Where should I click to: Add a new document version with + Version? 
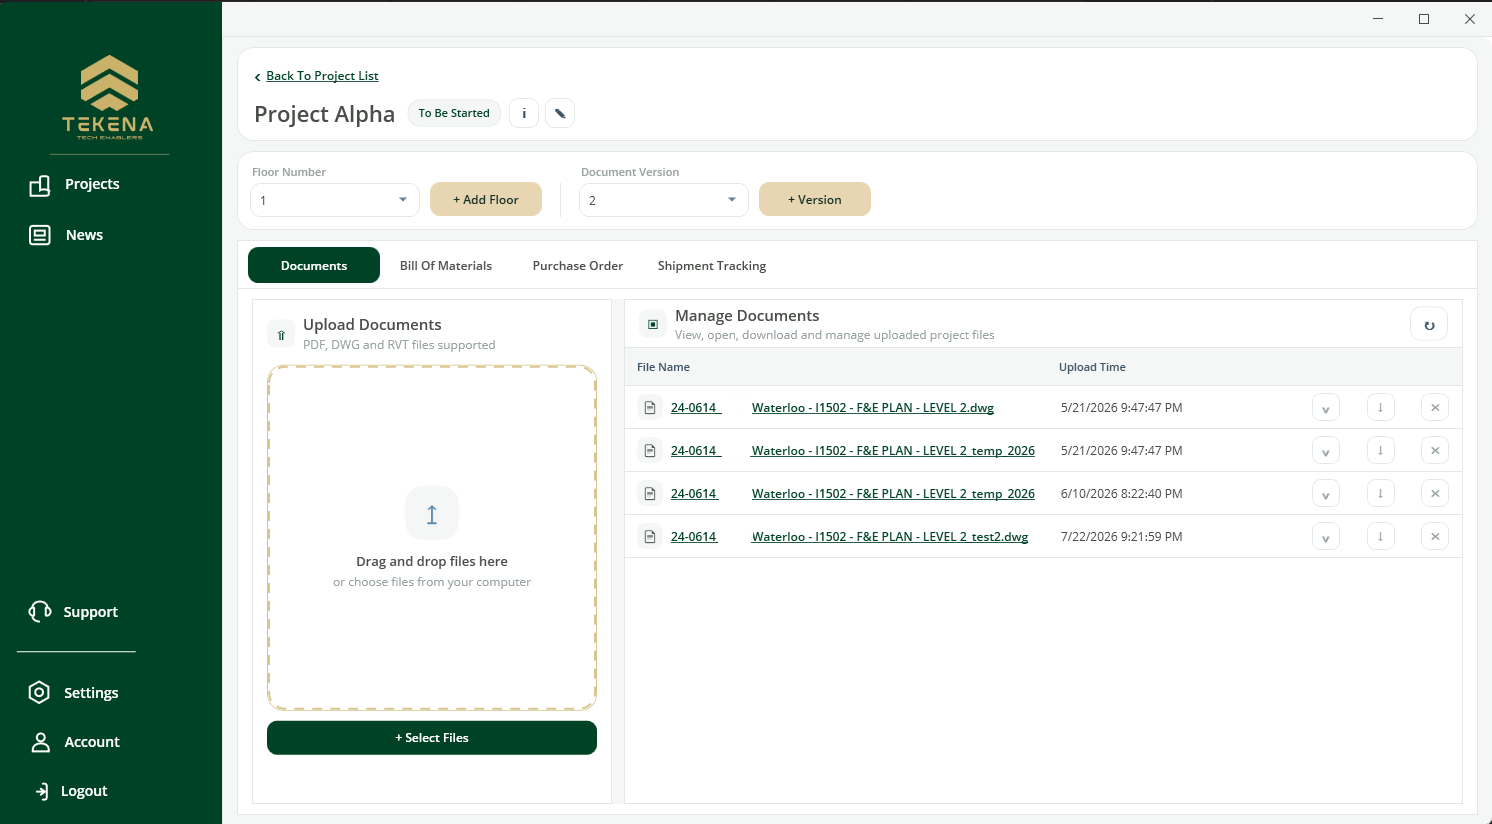815,199
